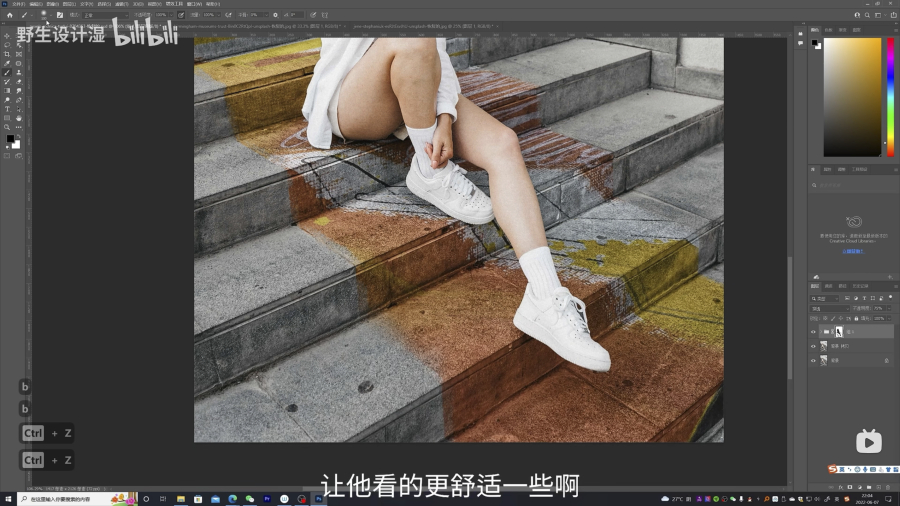Screen dimensions: 900x506
Task: Toggle lock all padlock in Layers
Action: coord(856,318)
